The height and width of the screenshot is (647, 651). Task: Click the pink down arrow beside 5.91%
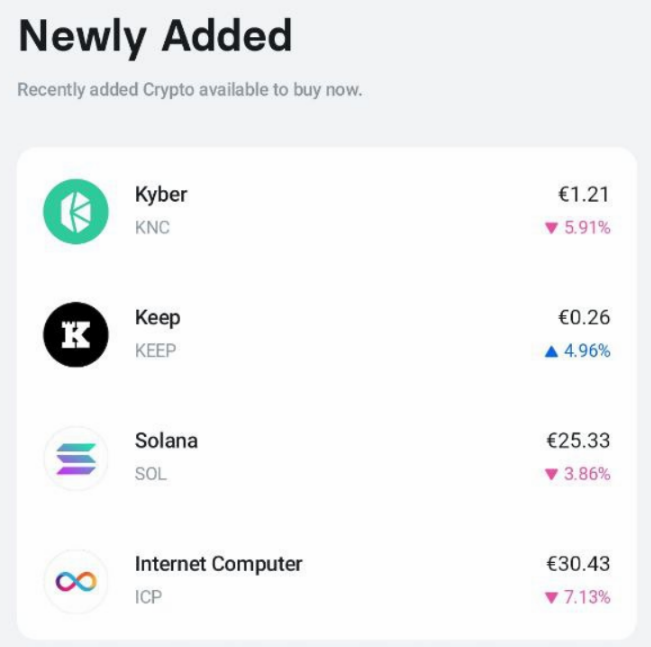point(550,228)
